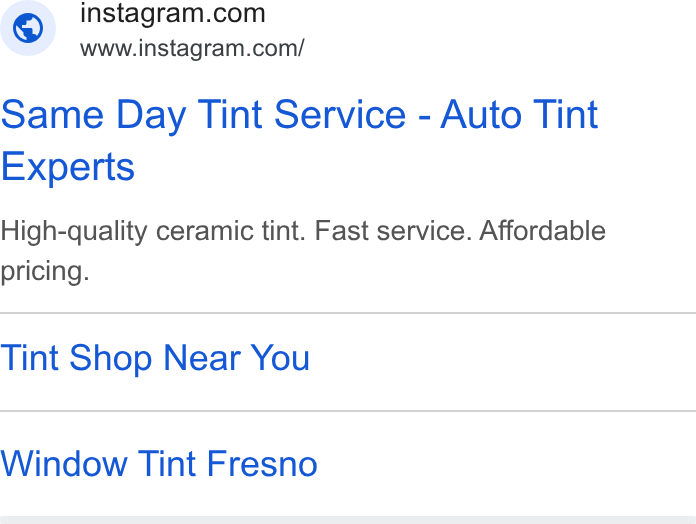The image size is (696, 524).
Task: Open the instagram.com site name
Action: coord(173,13)
